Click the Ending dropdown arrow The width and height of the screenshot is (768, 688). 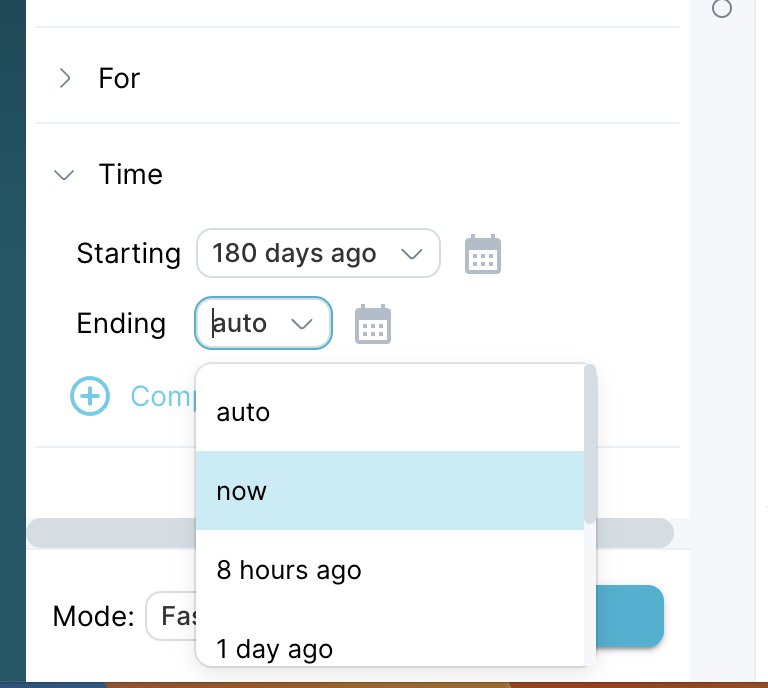302,324
